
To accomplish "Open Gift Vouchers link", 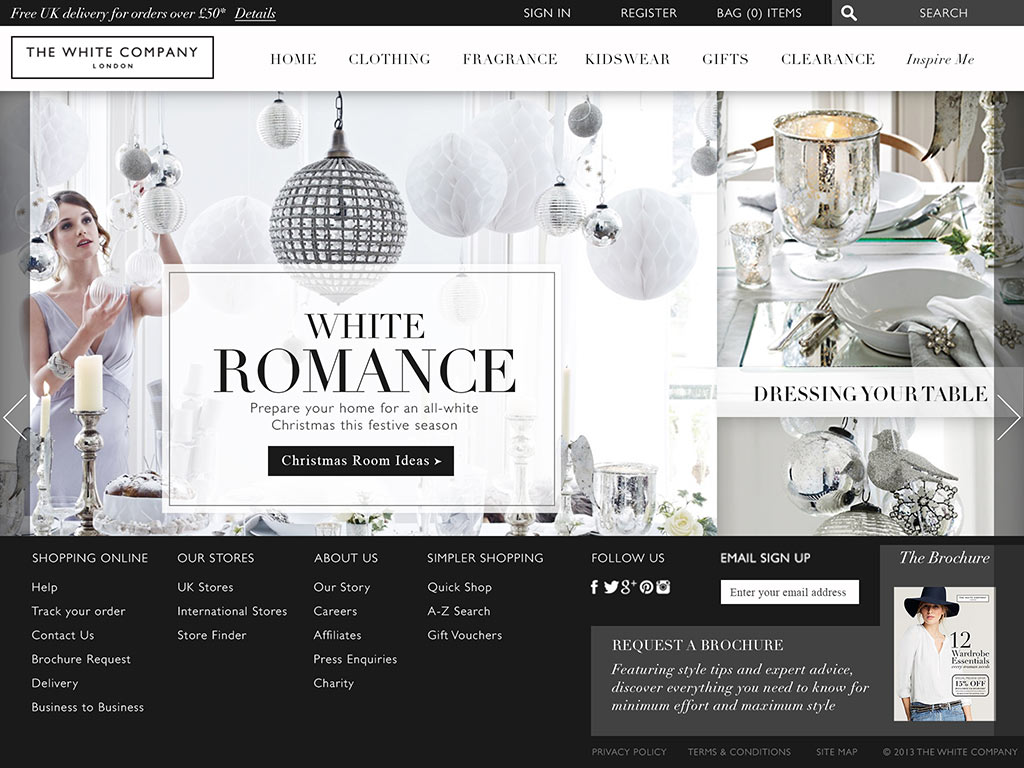I will [464, 635].
